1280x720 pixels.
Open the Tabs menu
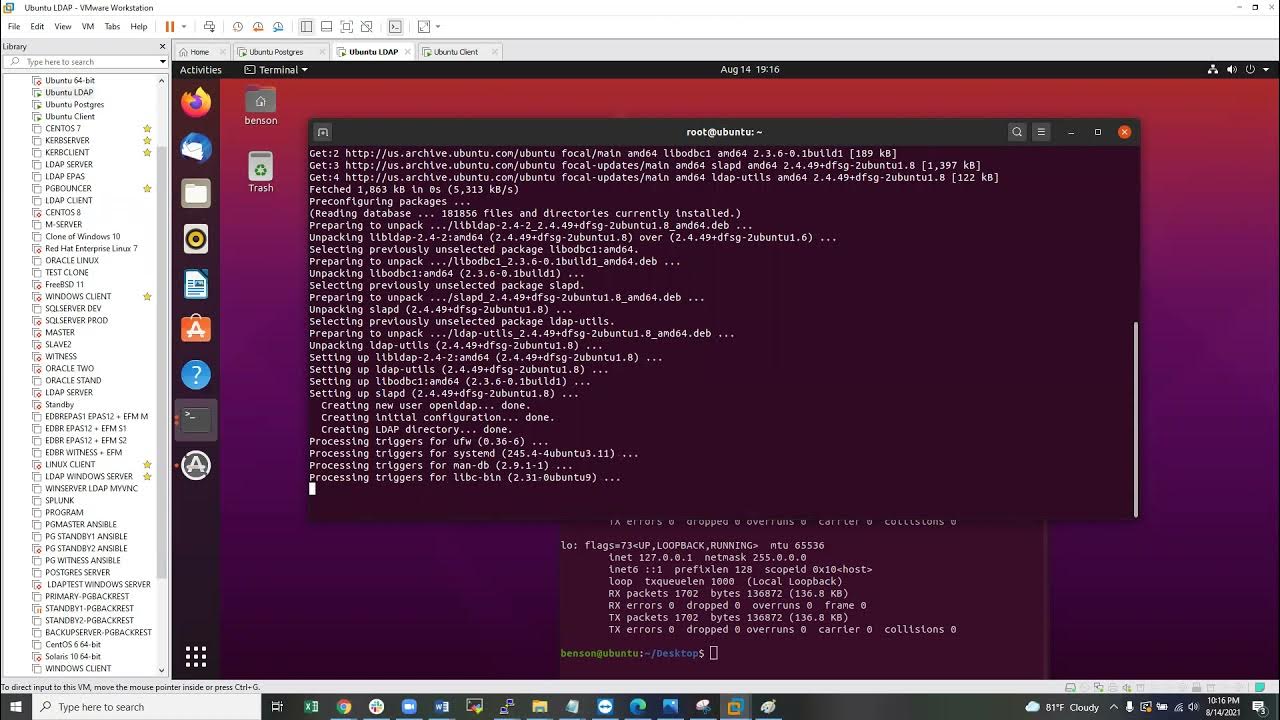point(112,26)
